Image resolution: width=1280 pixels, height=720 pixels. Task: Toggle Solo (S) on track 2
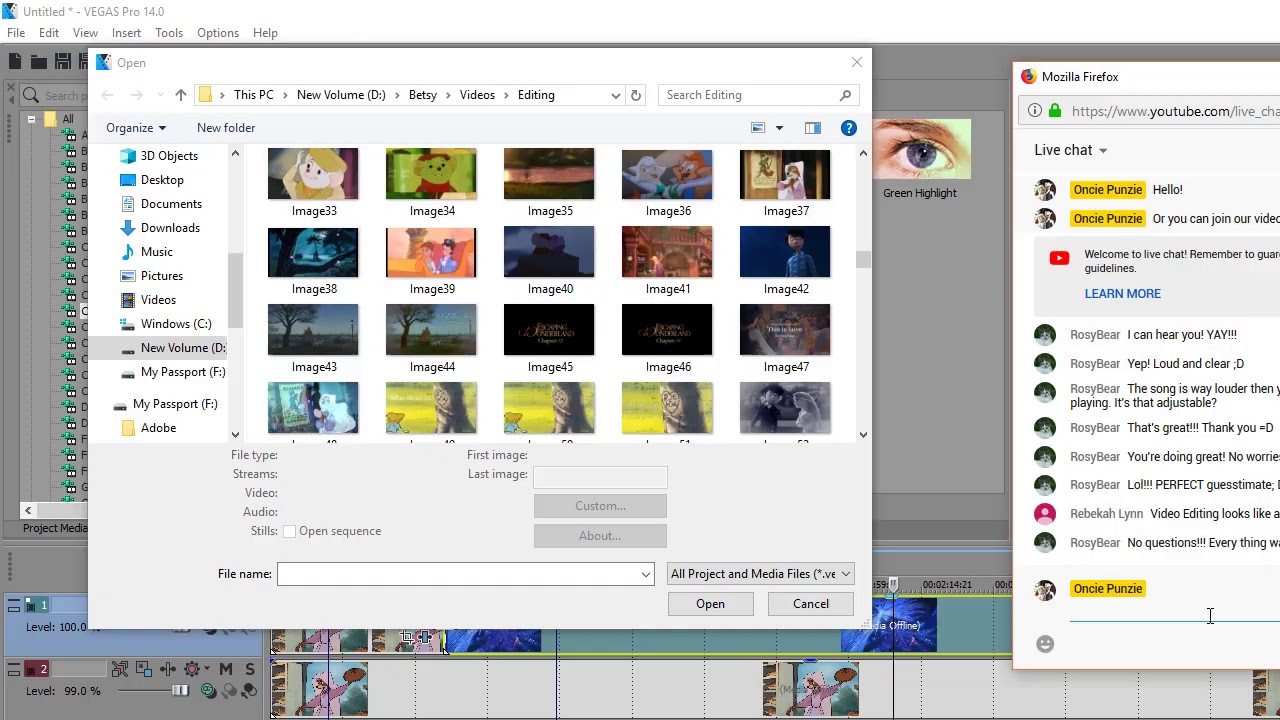tap(248, 669)
